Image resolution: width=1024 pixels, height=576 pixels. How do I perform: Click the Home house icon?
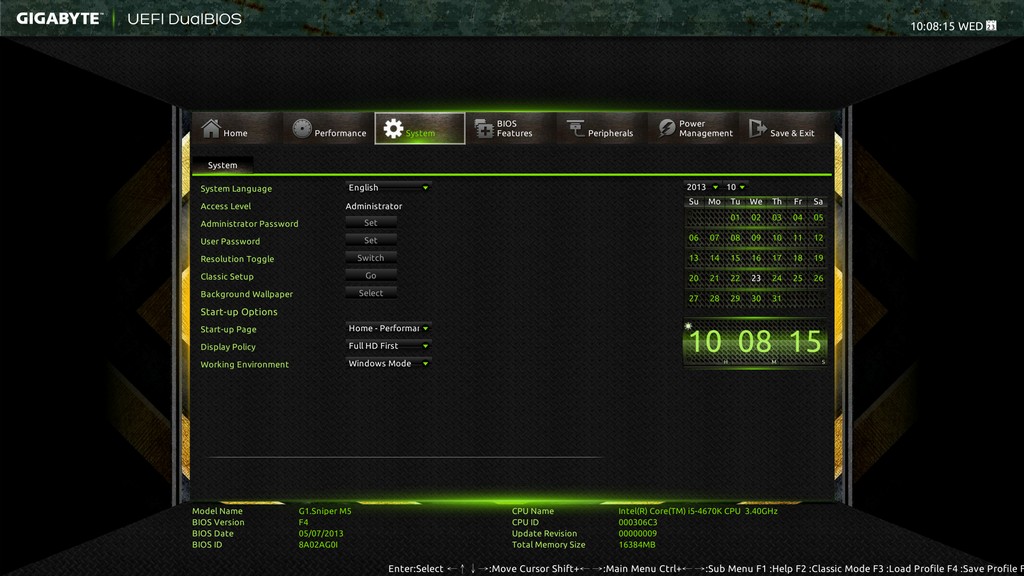pos(210,128)
